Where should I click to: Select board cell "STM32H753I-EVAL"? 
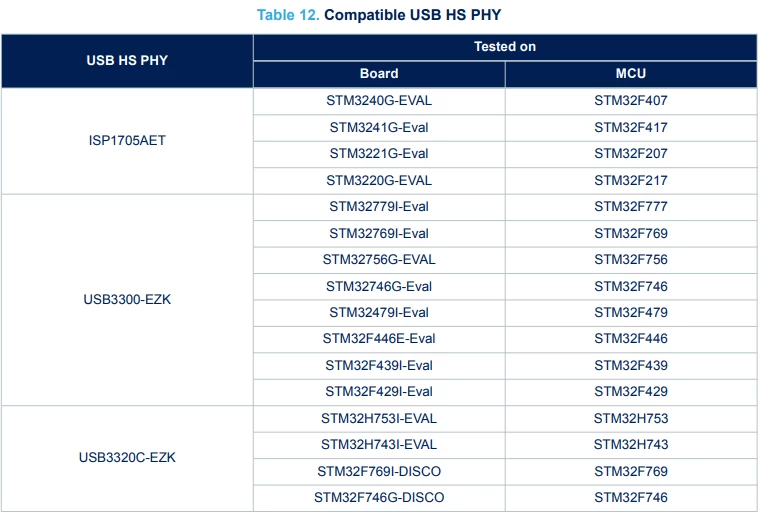click(379, 419)
